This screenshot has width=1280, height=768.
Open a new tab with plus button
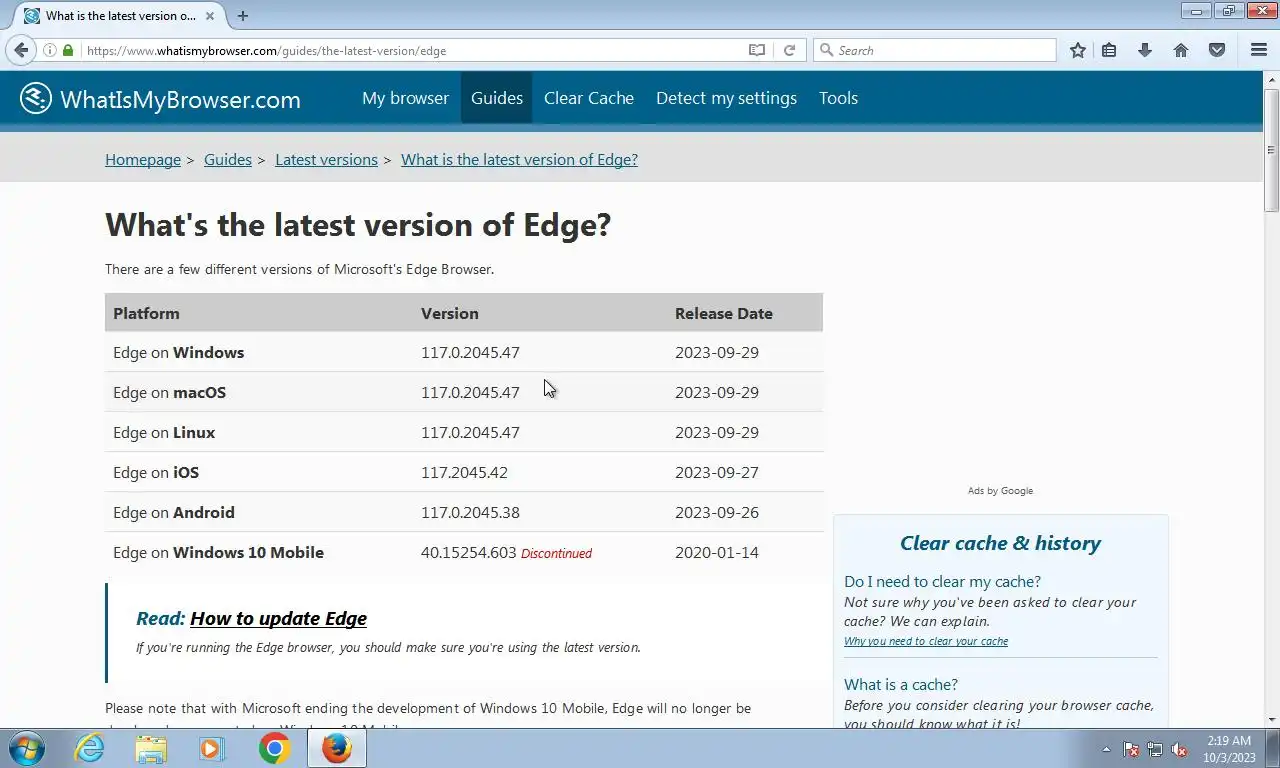(243, 15)
